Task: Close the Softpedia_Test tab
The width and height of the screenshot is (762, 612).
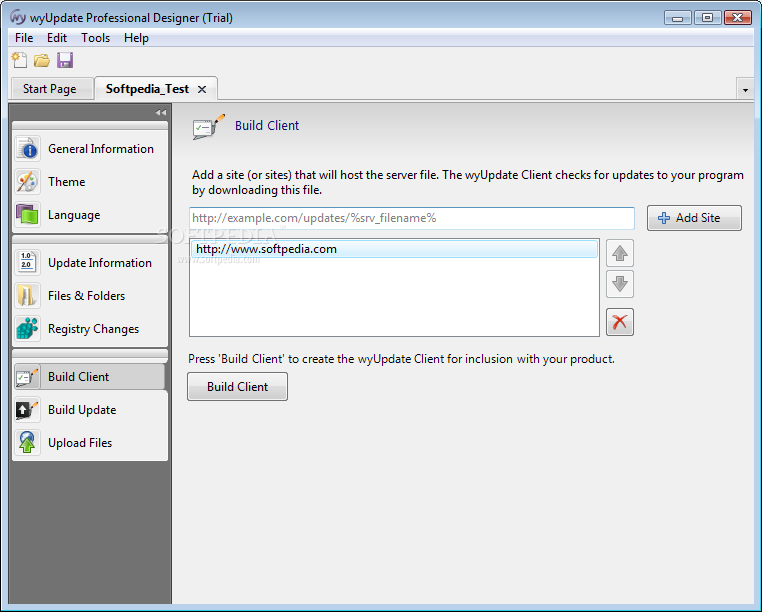Action: pyautogui.click(x=202, y=89)
